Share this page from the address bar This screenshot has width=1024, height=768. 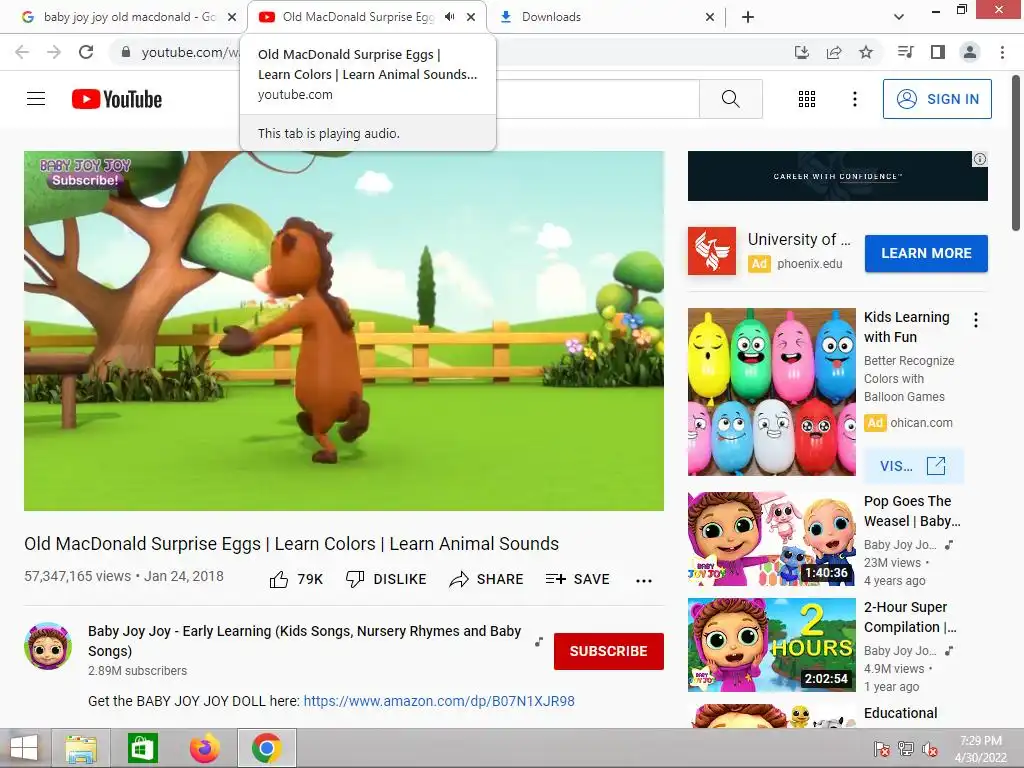coord(834,52)
